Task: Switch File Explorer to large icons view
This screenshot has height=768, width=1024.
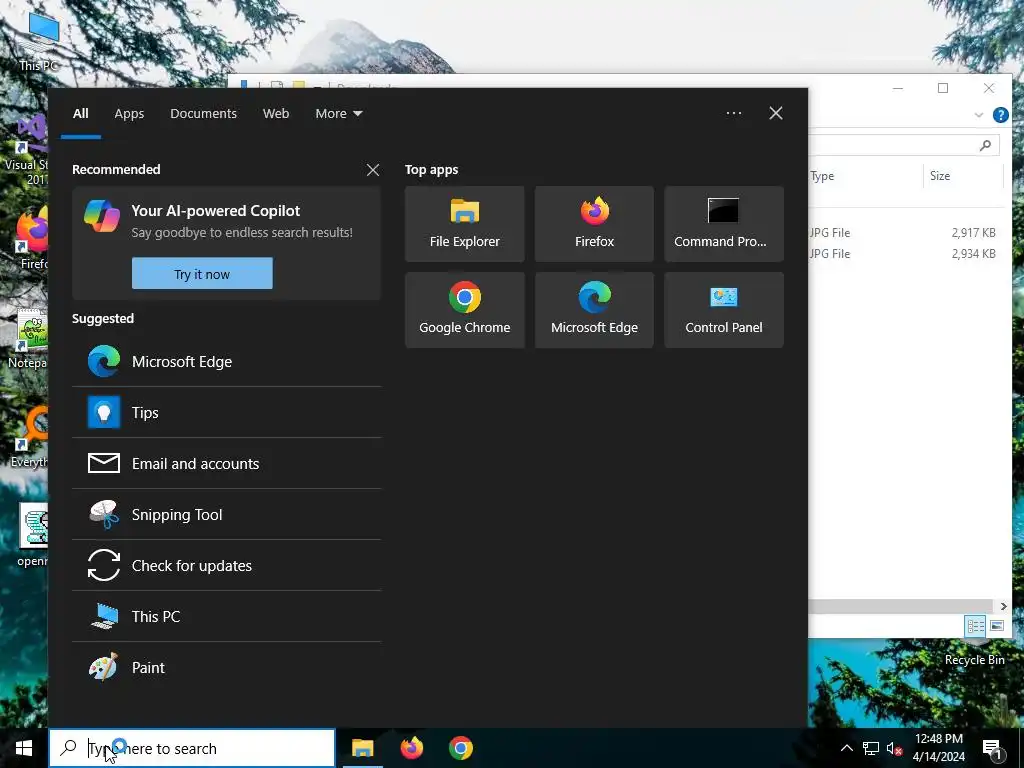Action: tap(997, 626)
